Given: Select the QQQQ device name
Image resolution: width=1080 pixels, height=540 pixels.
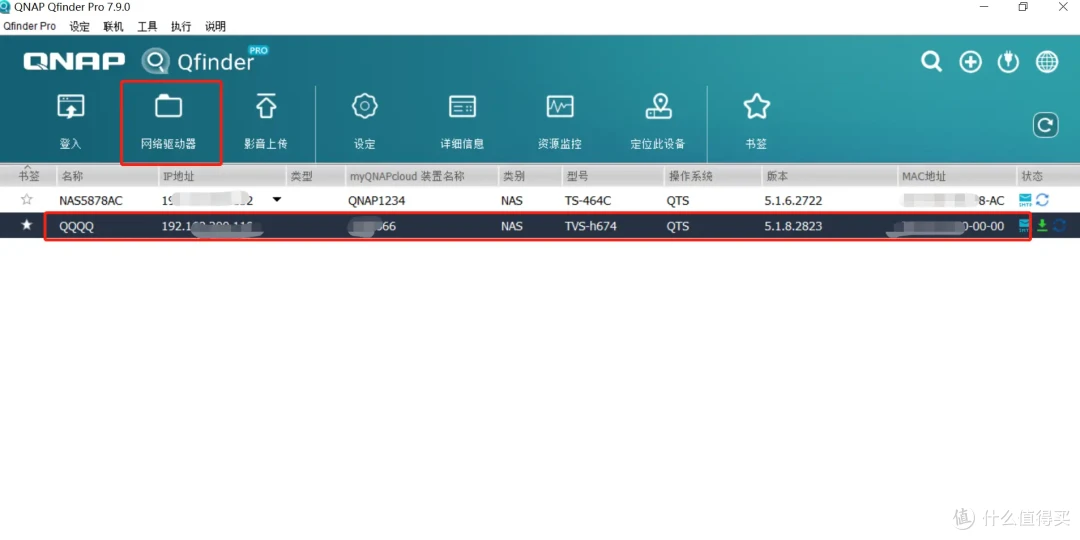Looking at the screenshot, I should (76, 226).
